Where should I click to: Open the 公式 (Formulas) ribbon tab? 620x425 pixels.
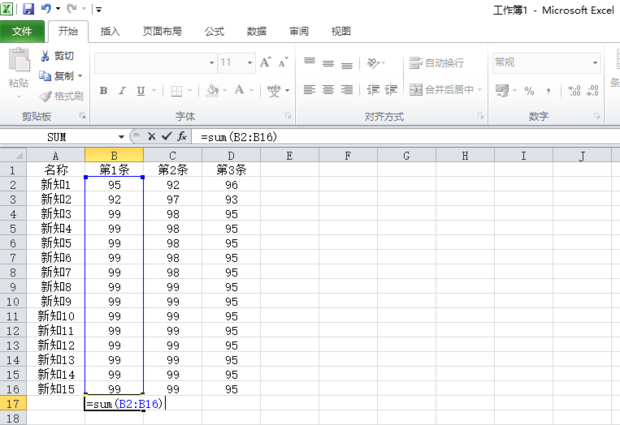click(x=214, y=31)
